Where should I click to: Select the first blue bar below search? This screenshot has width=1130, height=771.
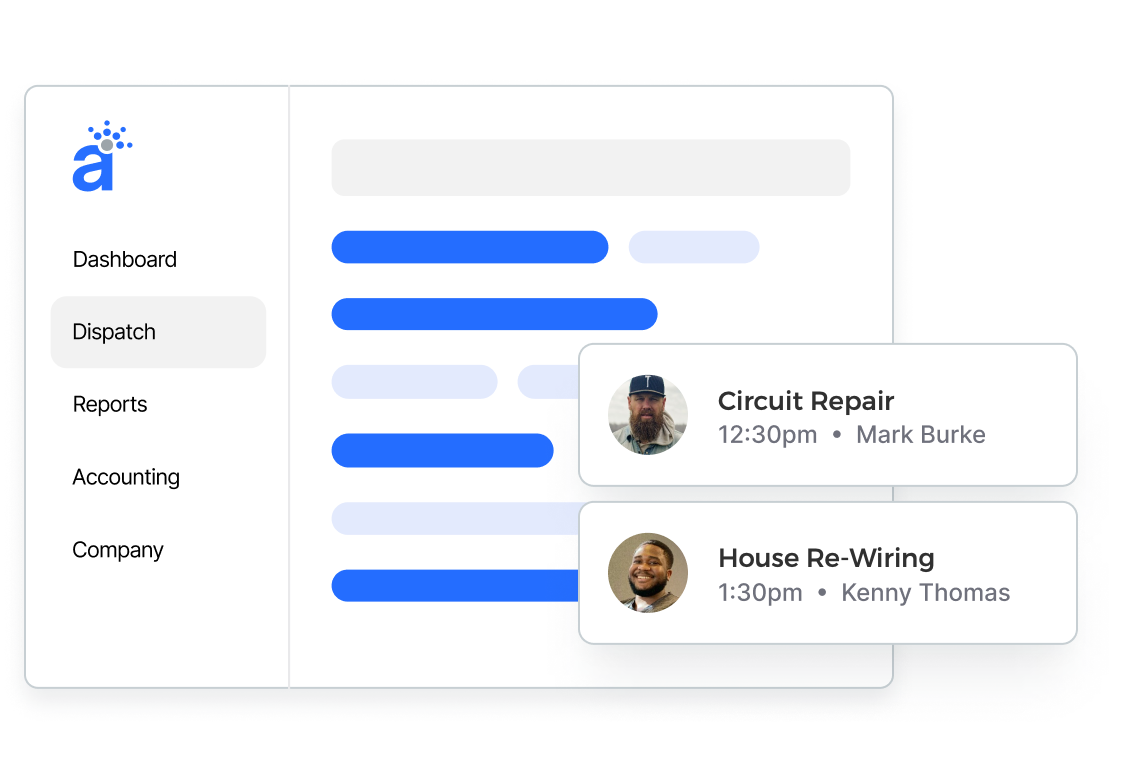pyautogui.click(x=470, y=247)
